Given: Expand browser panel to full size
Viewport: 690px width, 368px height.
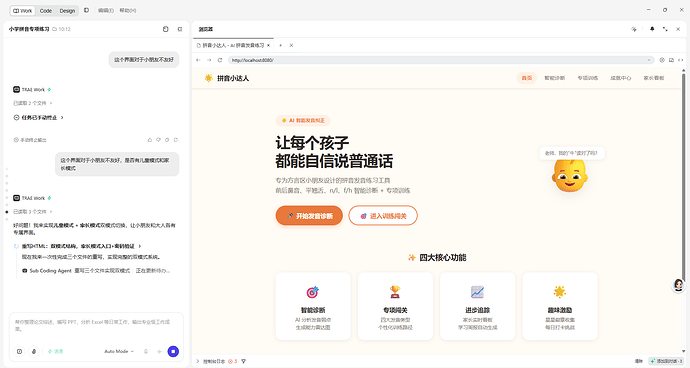Looking at the screenshot, I should [665, 29].
